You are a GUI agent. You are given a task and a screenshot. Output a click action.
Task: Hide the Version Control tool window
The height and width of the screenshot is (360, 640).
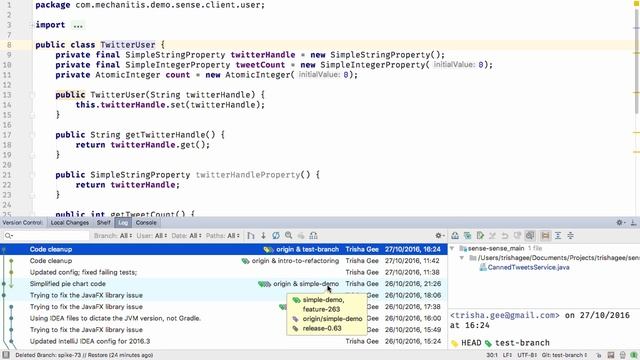pos(633,222)
